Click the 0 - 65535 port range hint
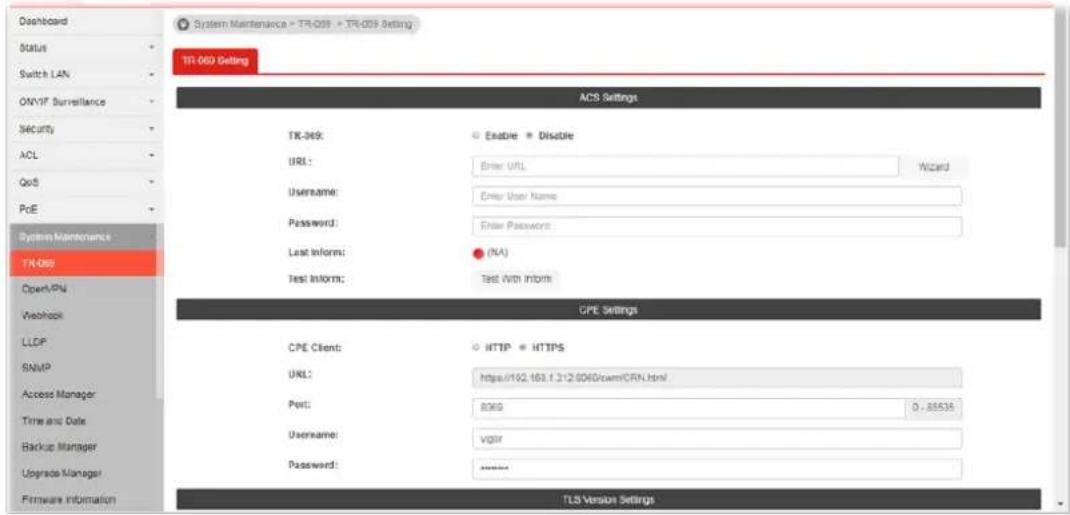Image resolution: width=1070 pixels, height=515 pixels. 933,409
